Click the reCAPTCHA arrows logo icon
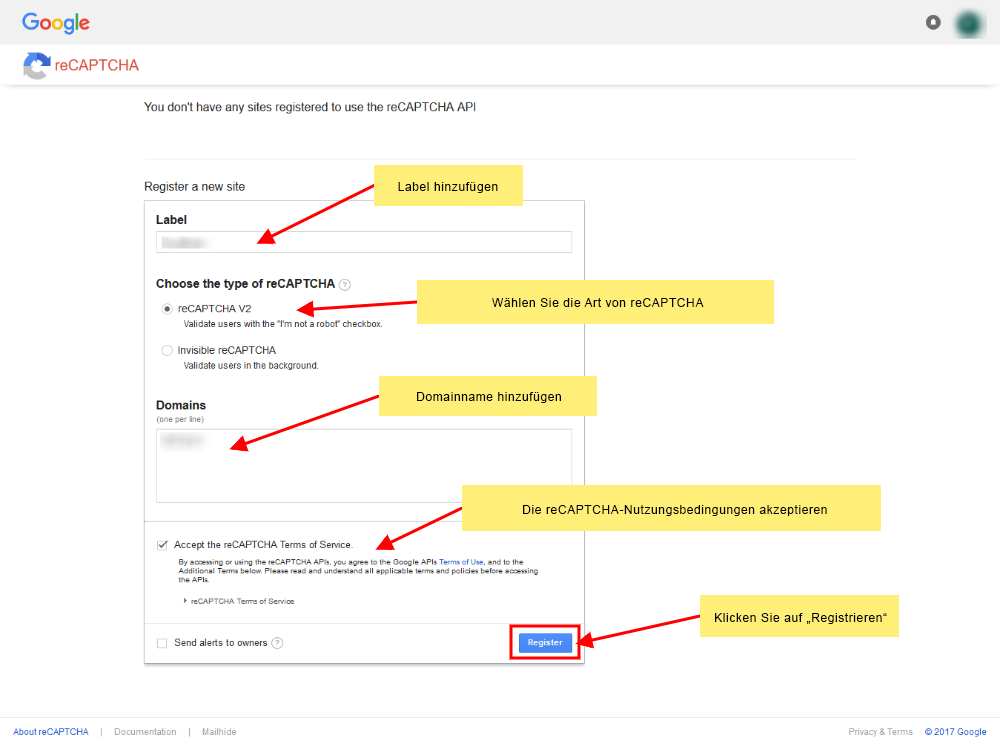This screenshot has width=1000, height=738. tap(36, 65)
